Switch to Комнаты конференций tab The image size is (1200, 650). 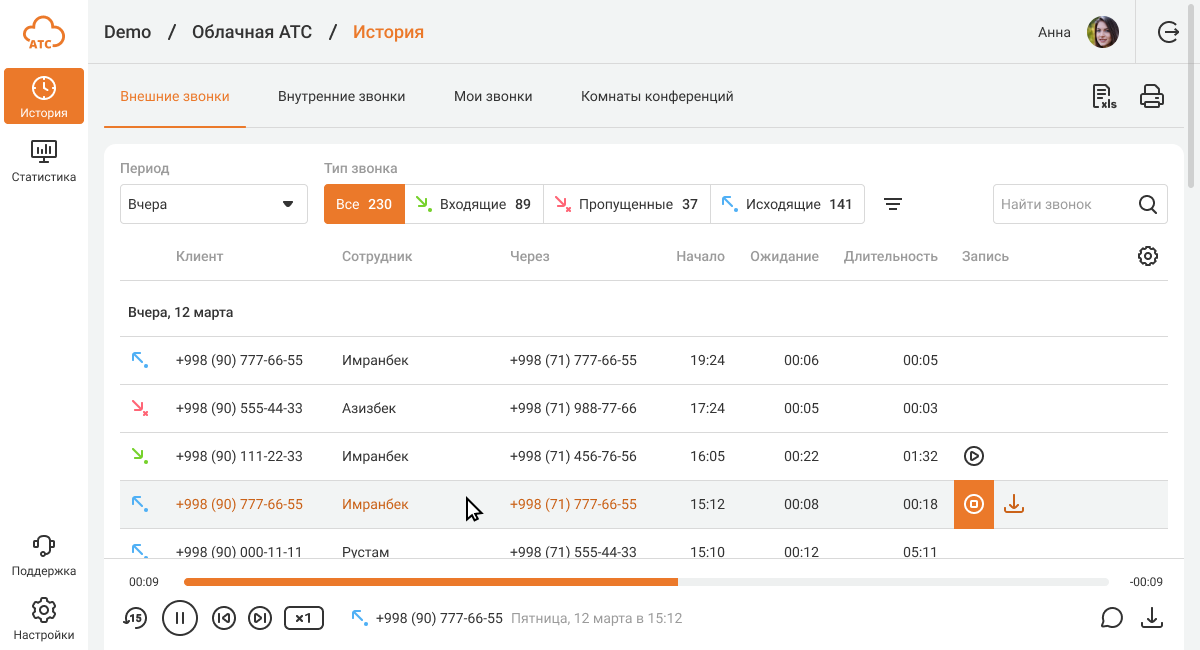657,97
